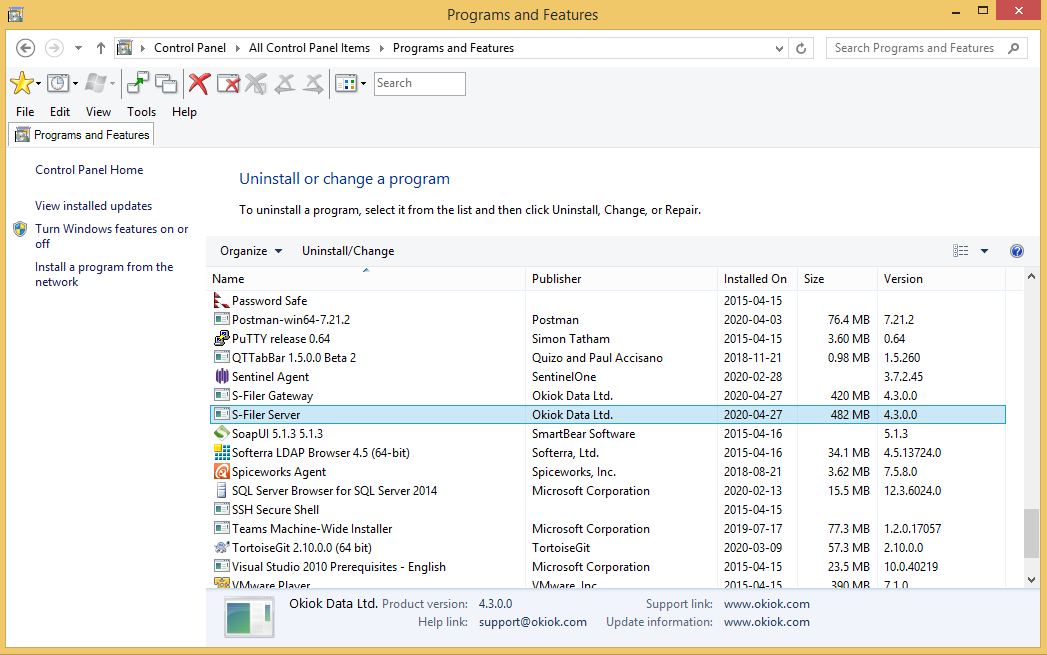
Task: Open the Help menu
Action: (184, 112)
